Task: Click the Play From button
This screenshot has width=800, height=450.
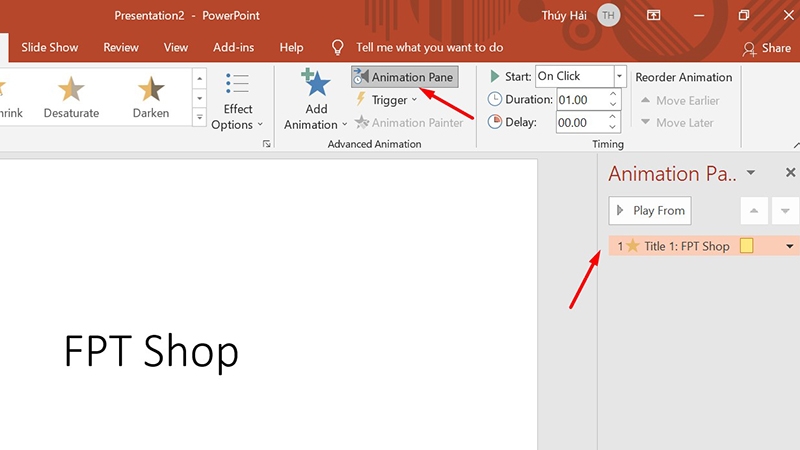Action: (x=650, y=211)
